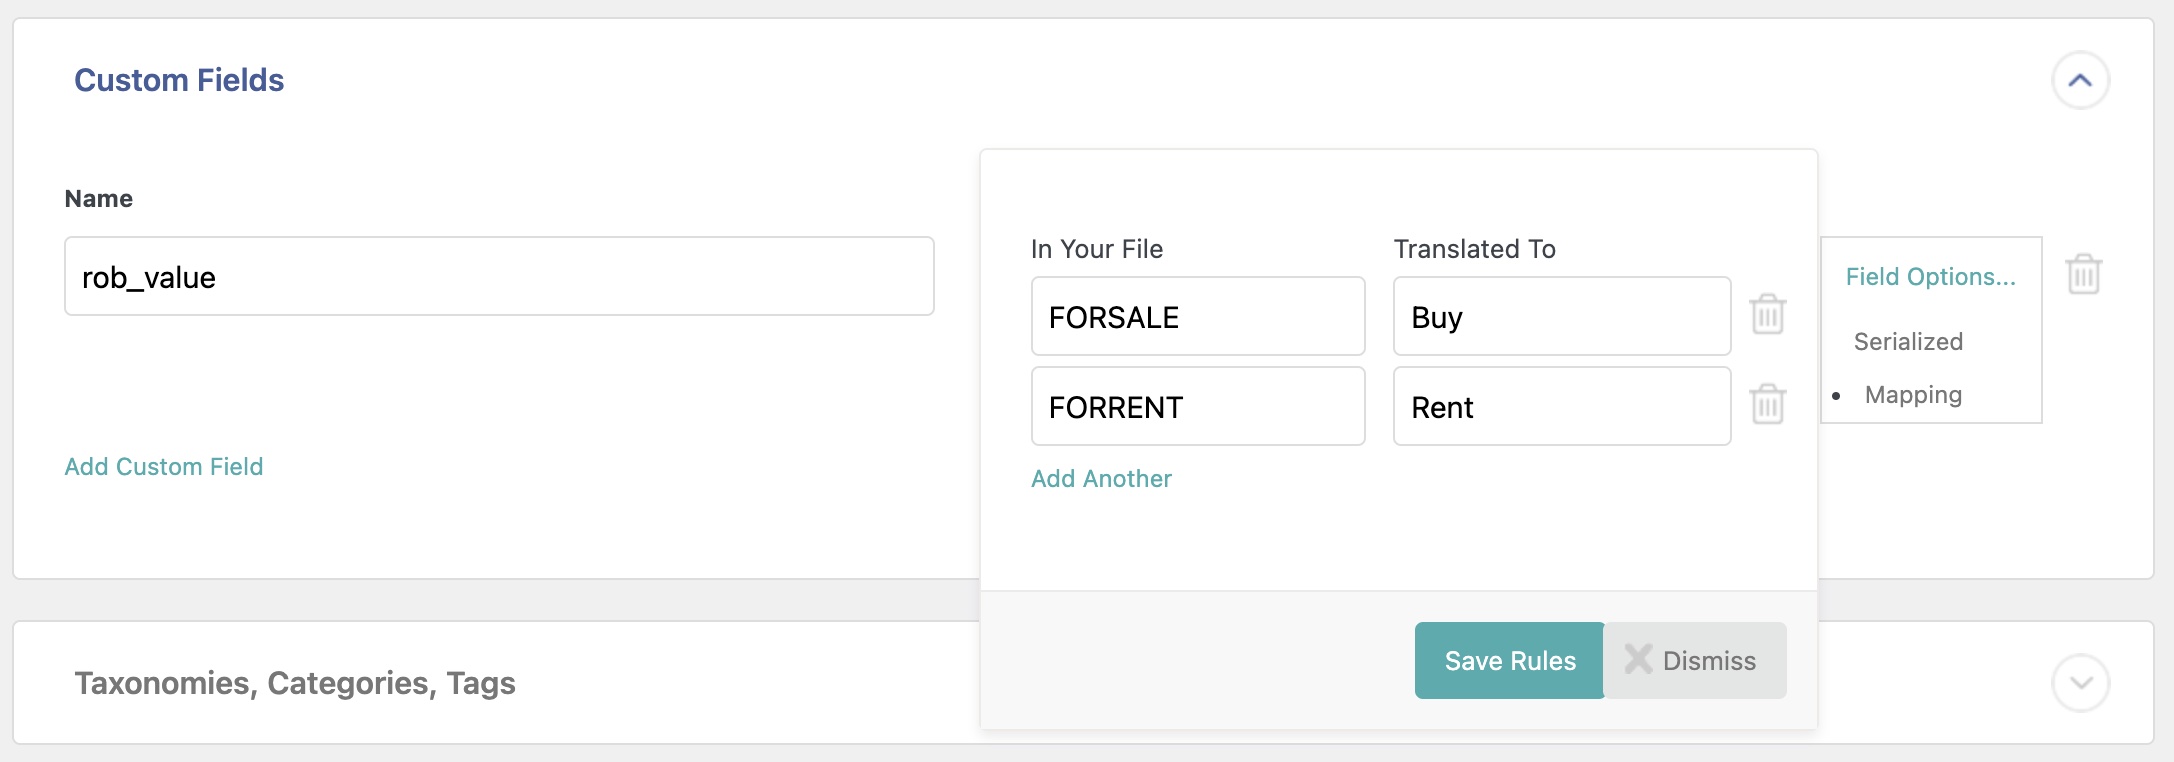Delete the FORSALE mapping rule row
2174x762 pixels.
point(1767,315)
